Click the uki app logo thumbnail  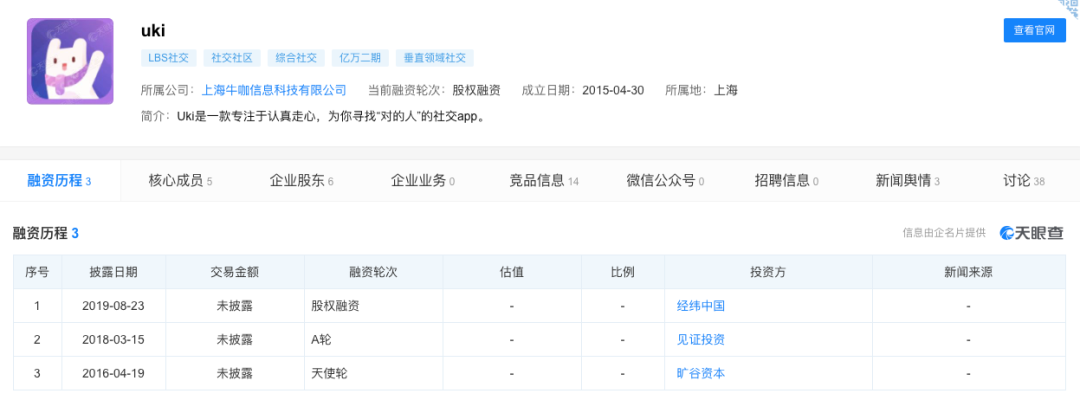[70, 61]
